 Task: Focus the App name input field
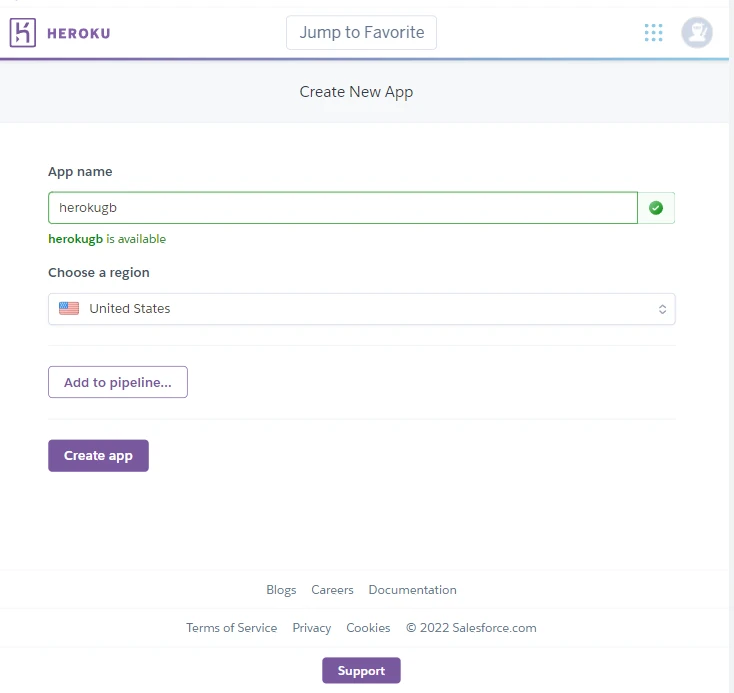(x=342, y=208)
